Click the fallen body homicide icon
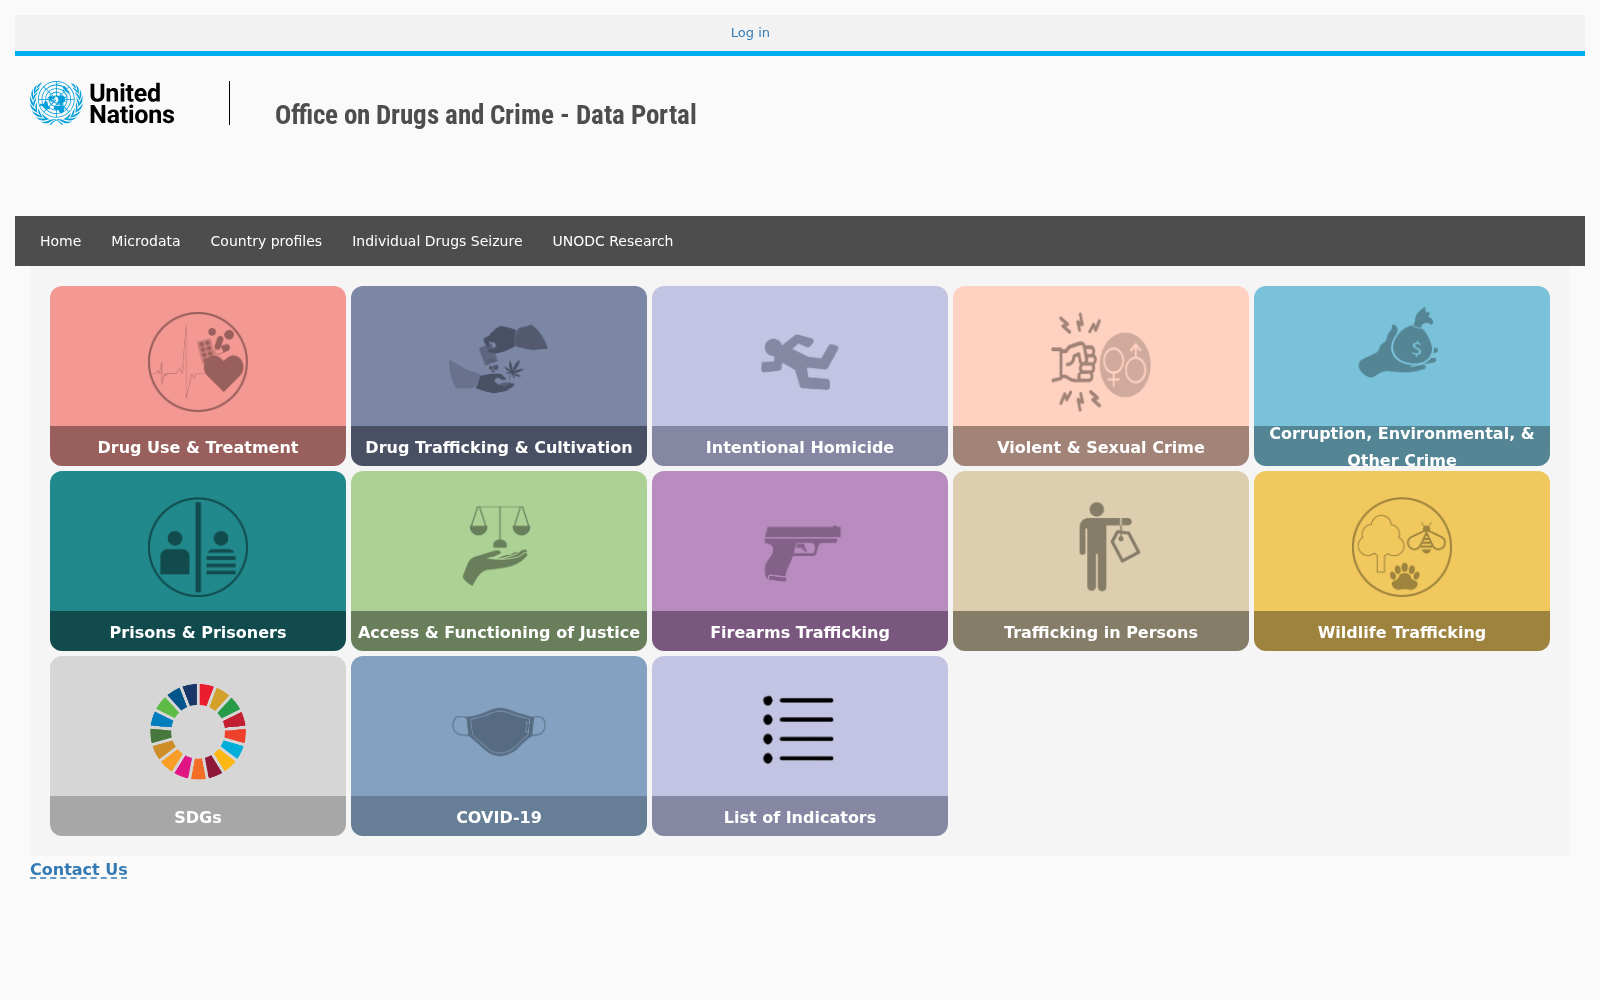 point(800,362)
